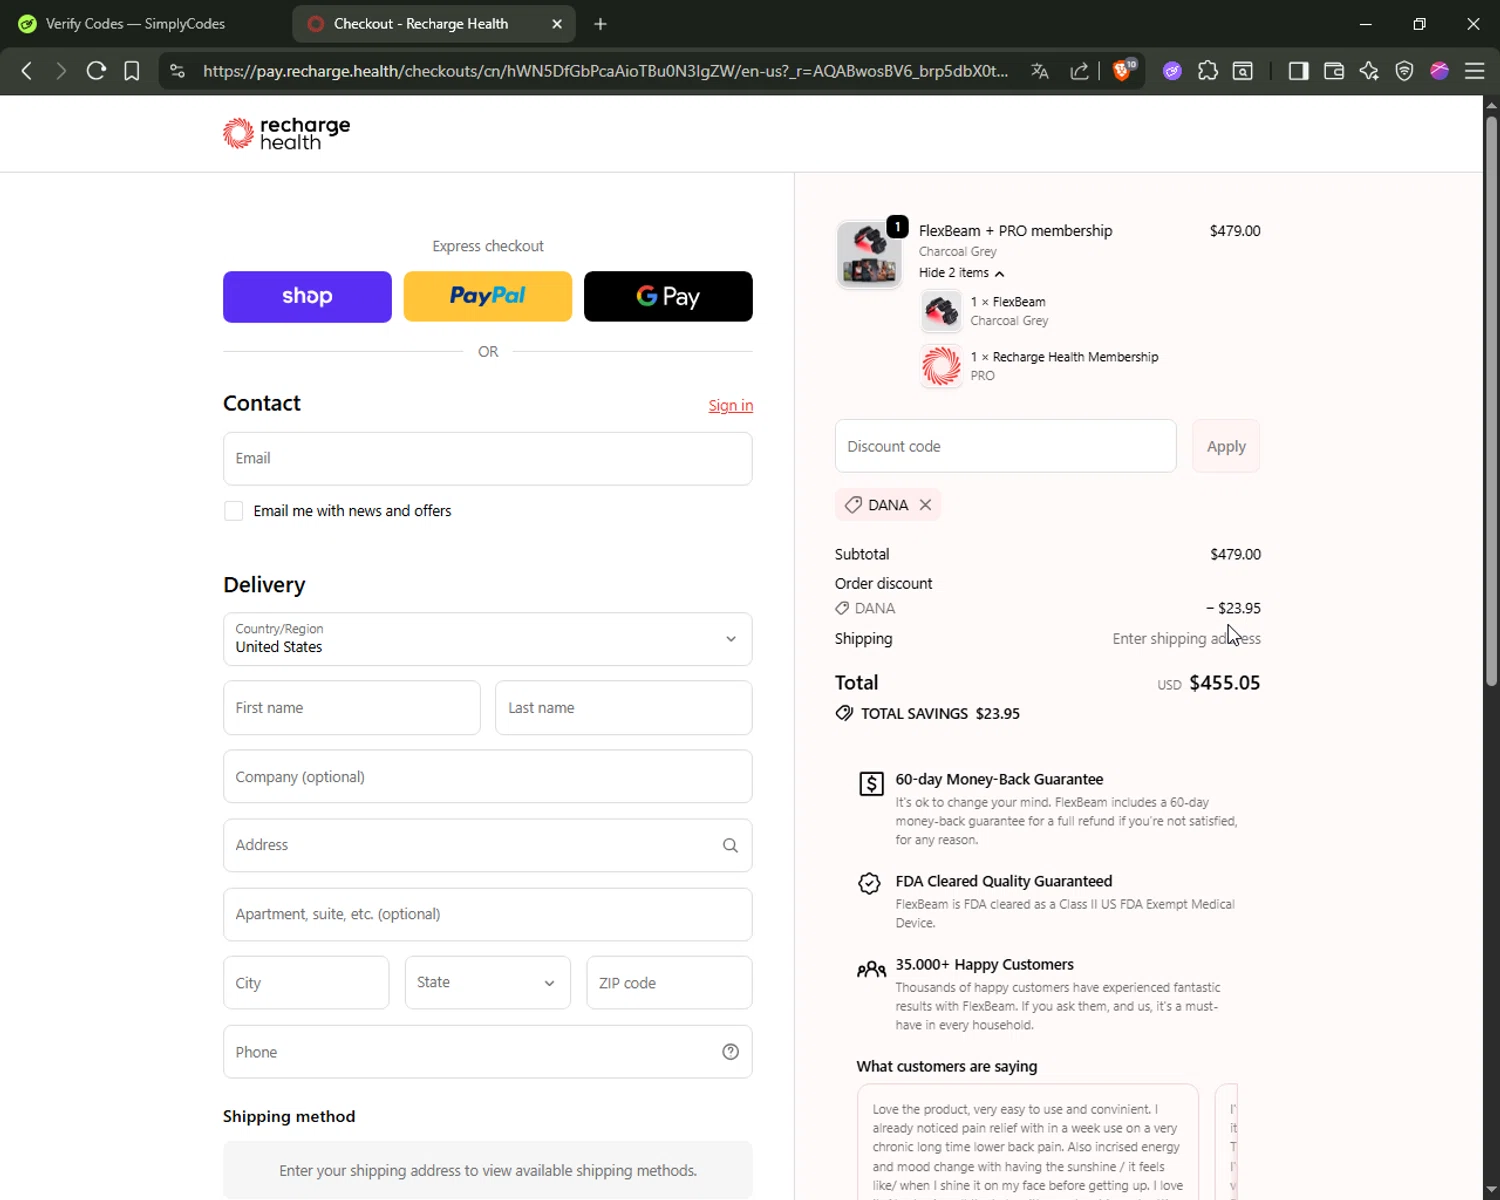
Task: Click the browser URL address bar
Action: coord(605,71)
